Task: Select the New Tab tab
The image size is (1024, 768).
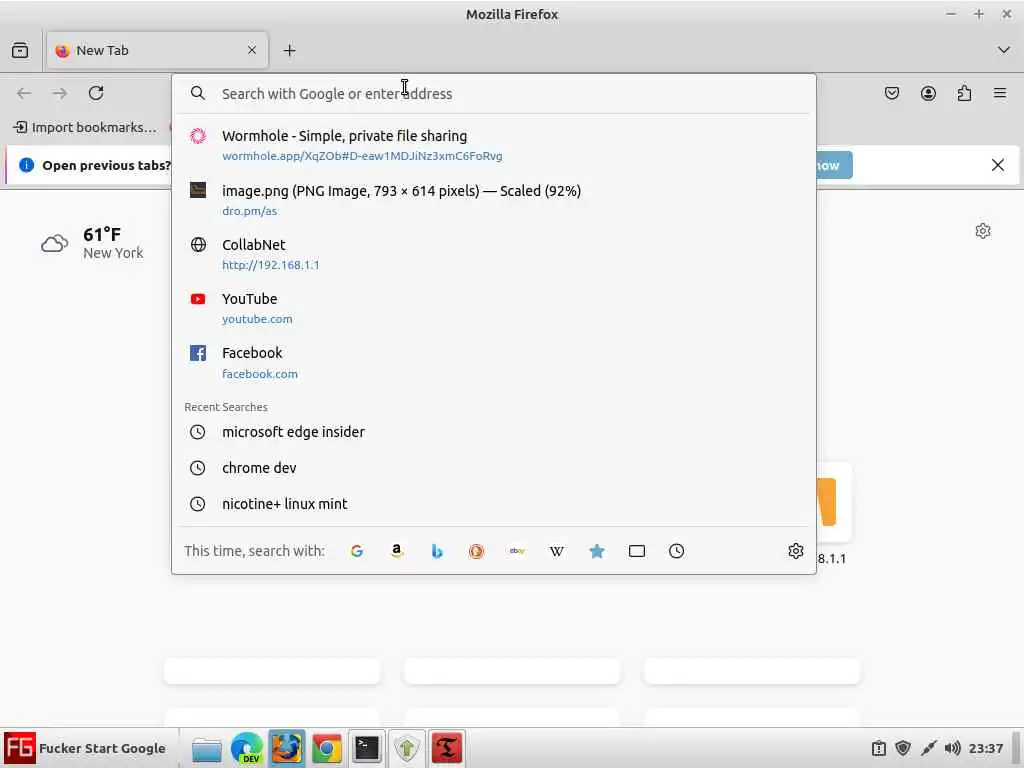Action: [157, 50]
